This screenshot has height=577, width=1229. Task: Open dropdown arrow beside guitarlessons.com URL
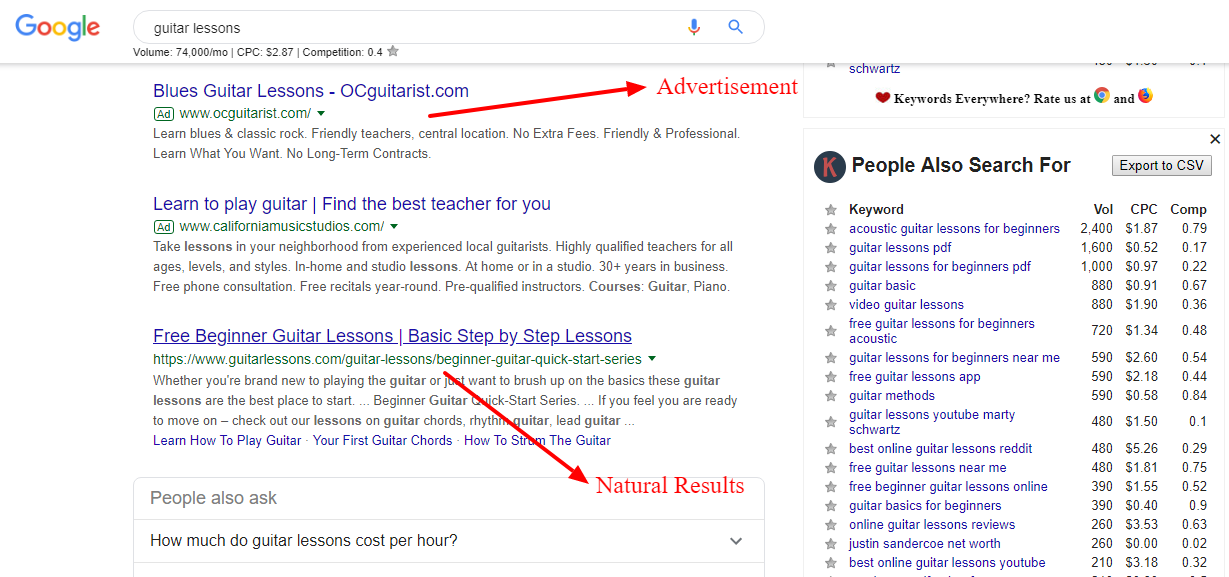(x=652, y=359)
